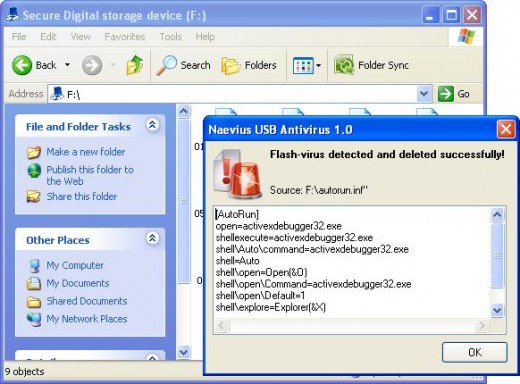
Task: Open the My Computer link
Action: 75,265
